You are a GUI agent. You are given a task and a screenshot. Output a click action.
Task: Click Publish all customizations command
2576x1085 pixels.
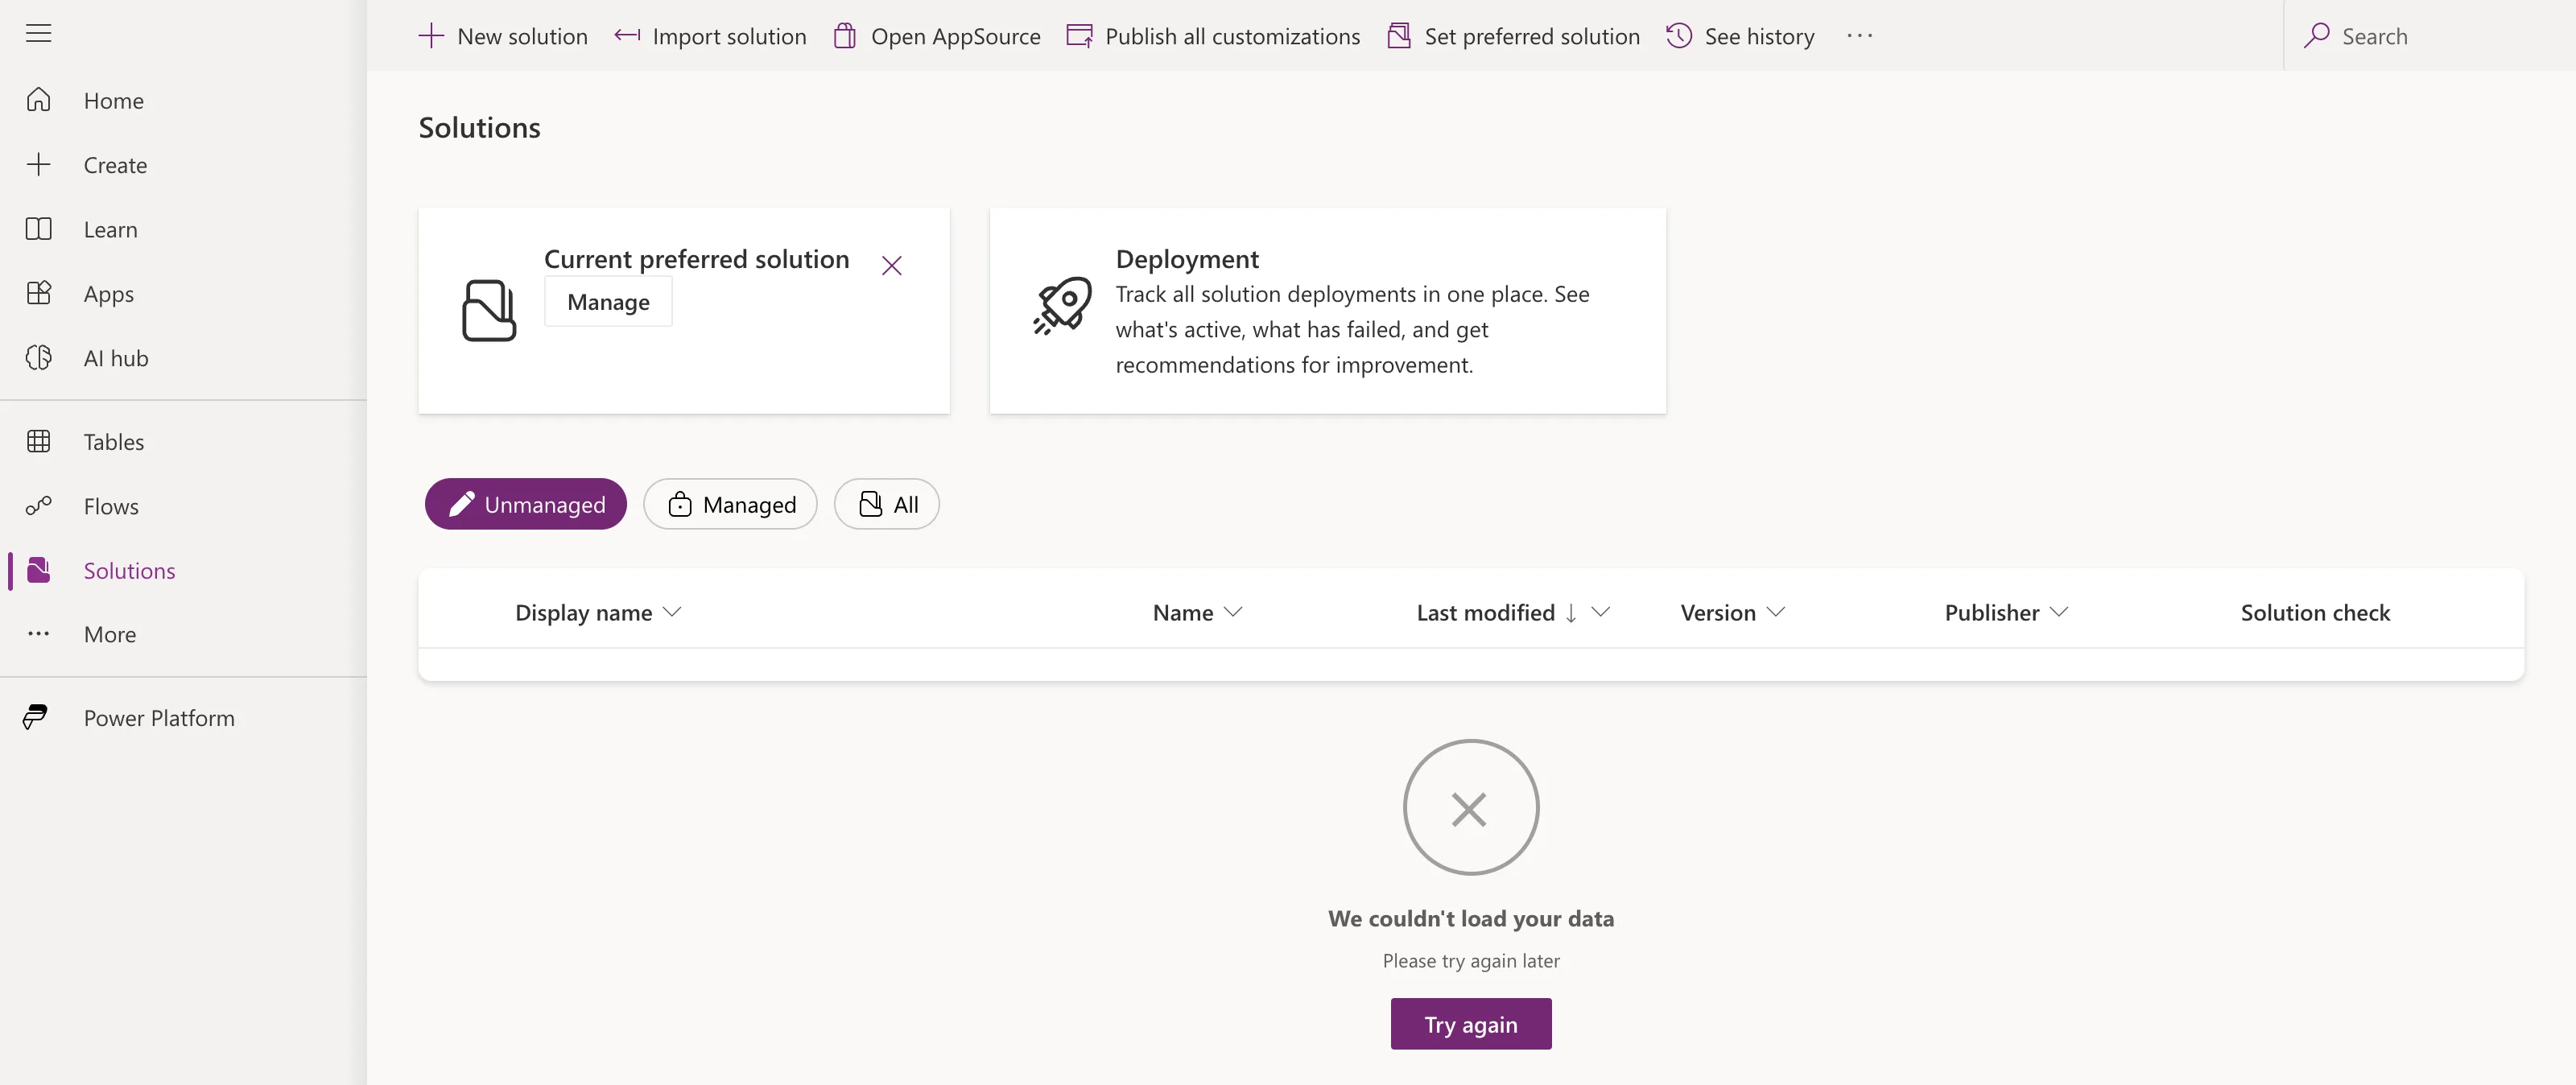pyautogui.click(x=1213, y=36)
